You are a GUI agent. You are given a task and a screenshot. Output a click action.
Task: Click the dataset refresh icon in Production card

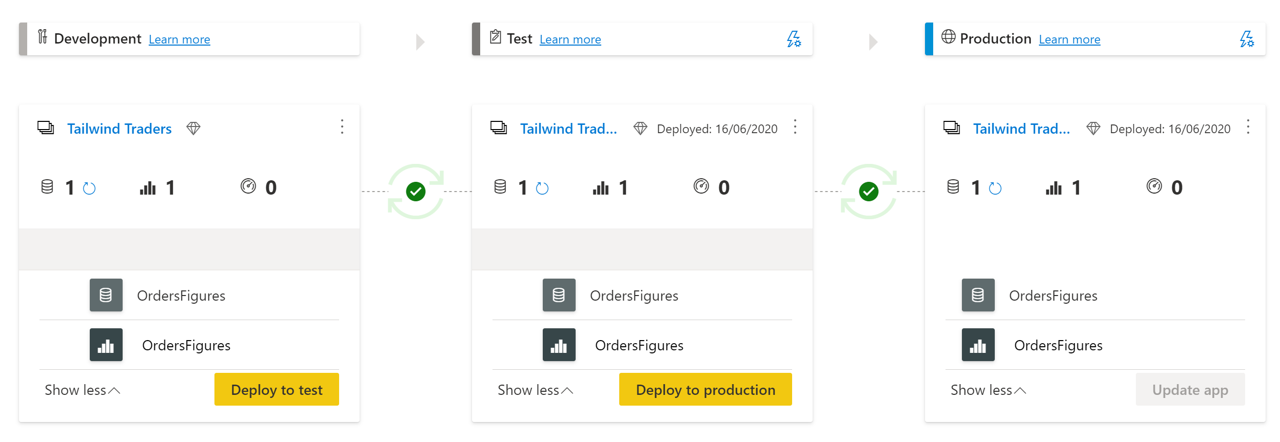pyautogui.click(x=995, y=188)
